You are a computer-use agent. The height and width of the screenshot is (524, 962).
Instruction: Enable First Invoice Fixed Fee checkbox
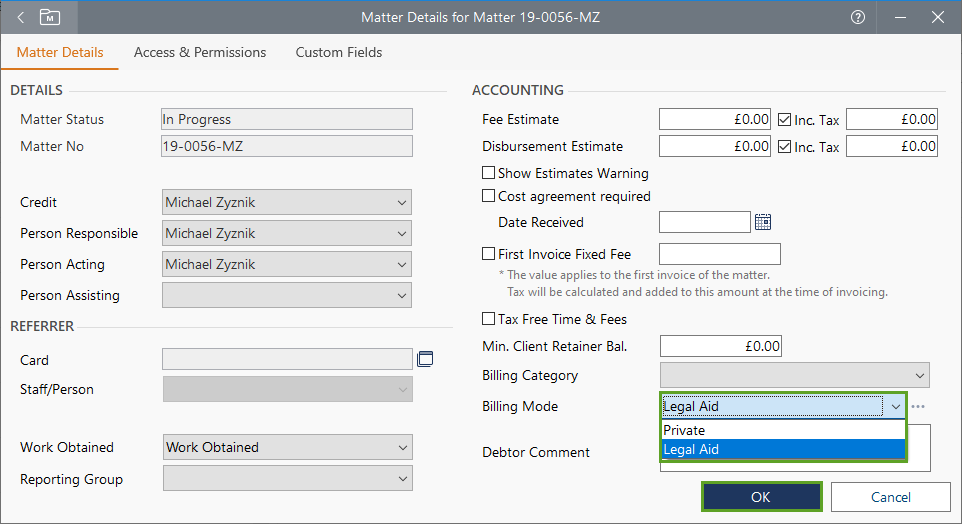(489, 254)
